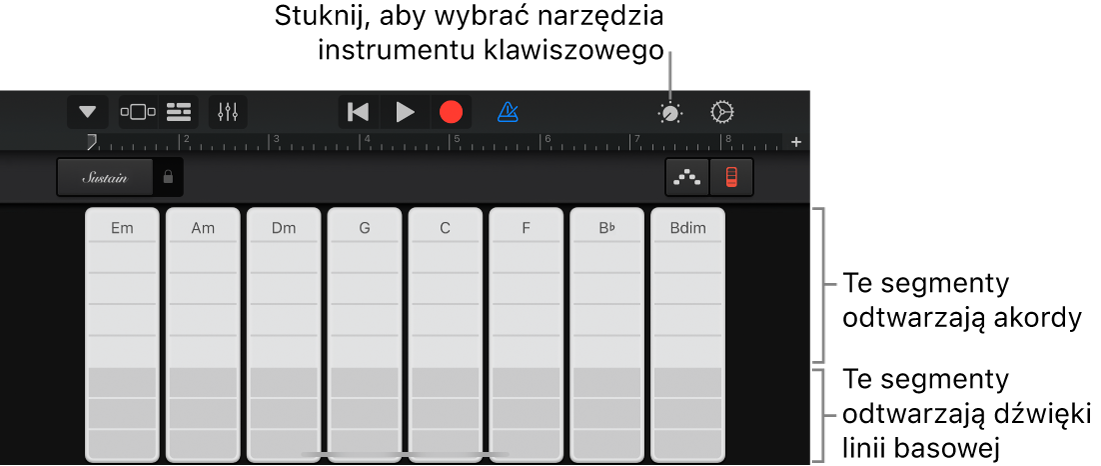The width and height of the screenshot is (1101, 466).
Task: Switch to Tracks view button
Action: (179, 112)
